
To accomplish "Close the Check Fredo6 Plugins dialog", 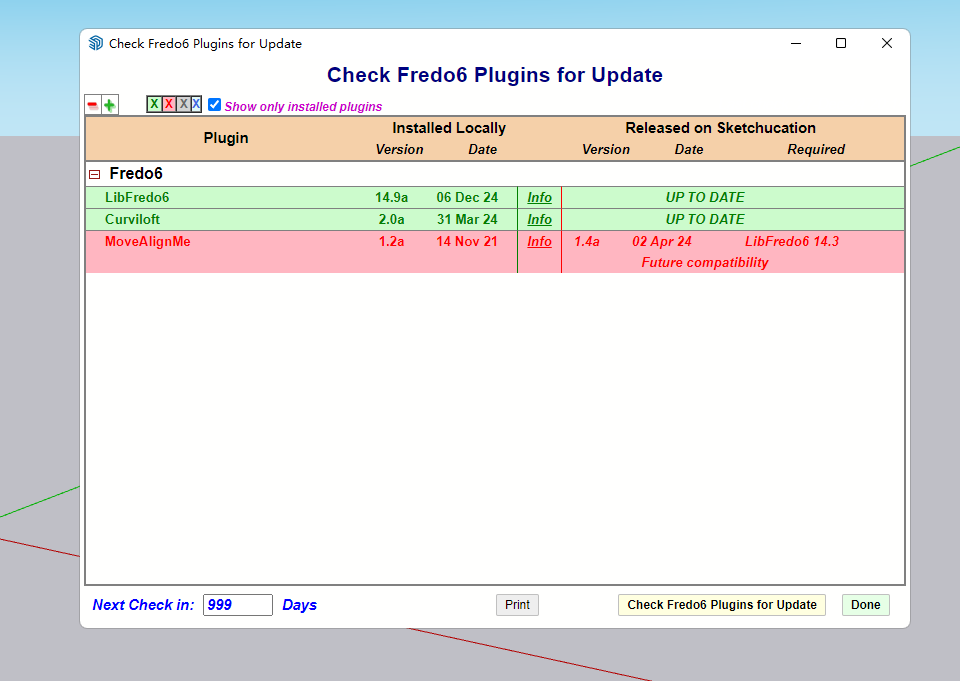I will click(x=886, y=43).
